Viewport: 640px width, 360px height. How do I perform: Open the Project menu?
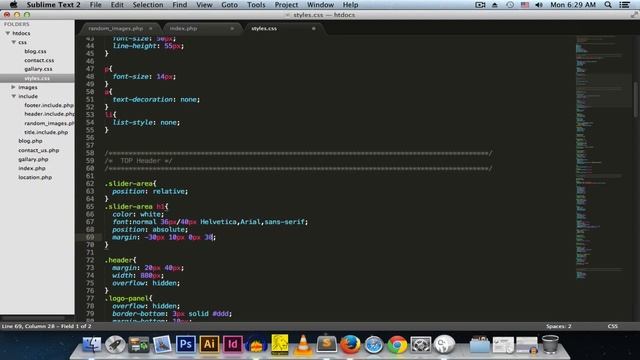(286, 5)
